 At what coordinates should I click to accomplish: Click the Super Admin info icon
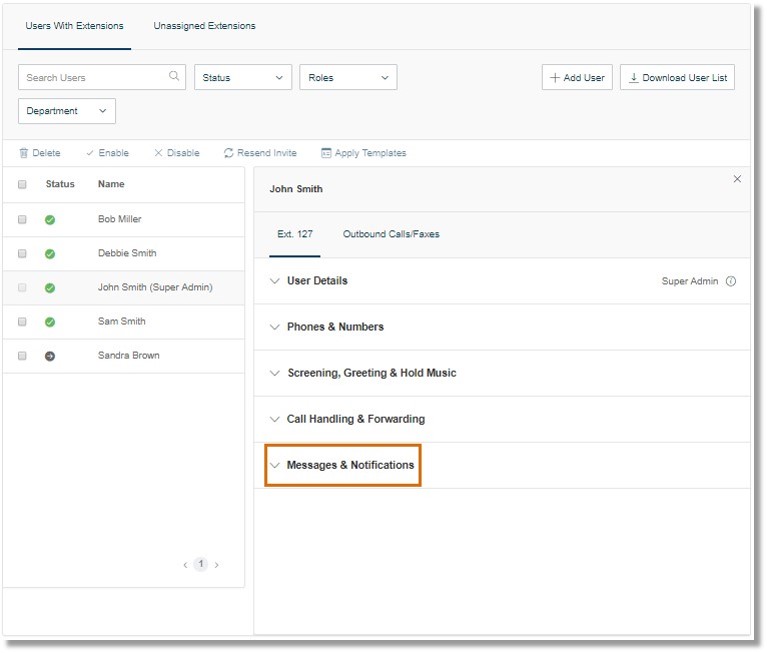pyautogui.click(x=731, y=281)
